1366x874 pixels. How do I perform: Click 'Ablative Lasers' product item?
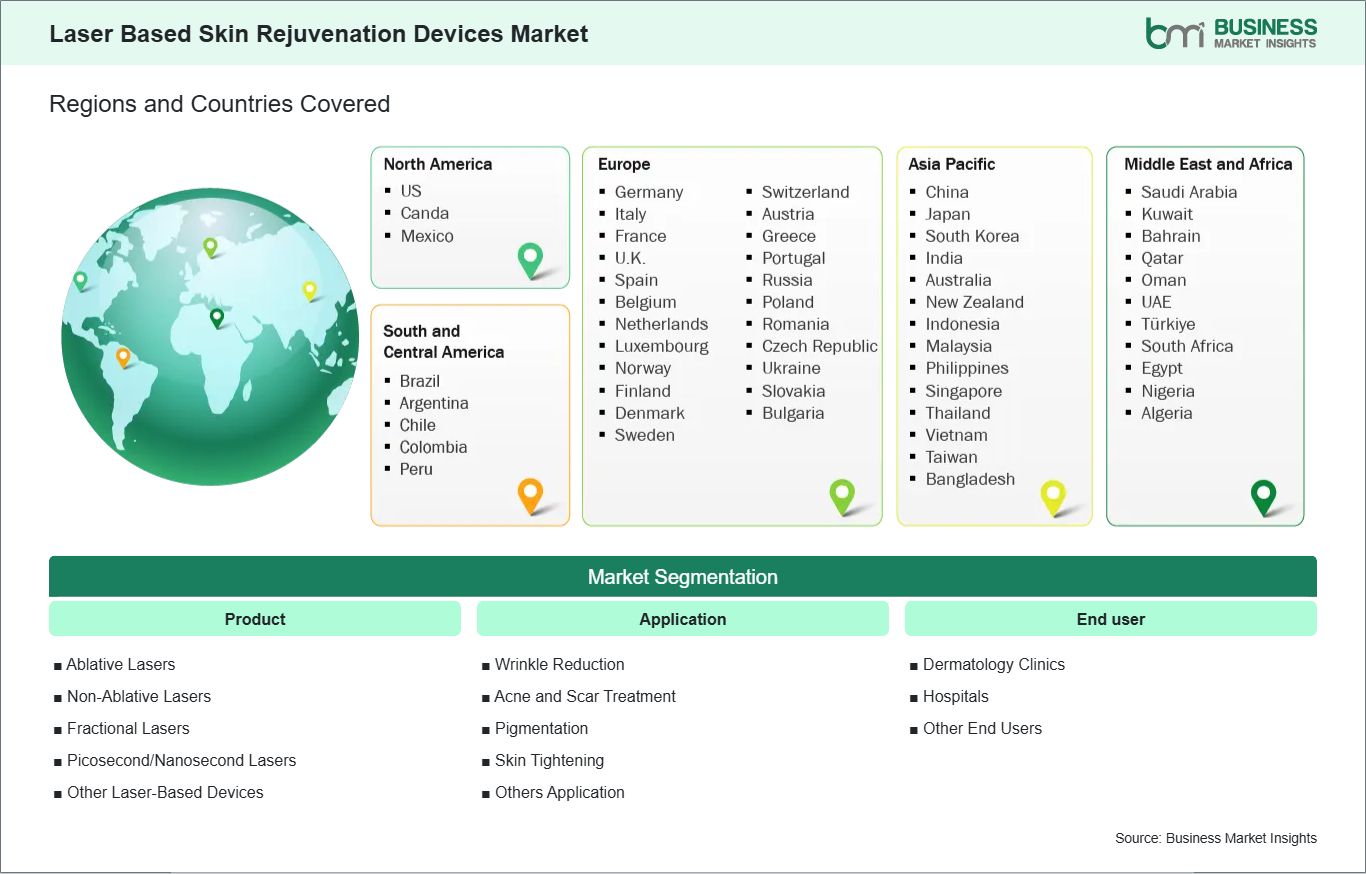[x=121, y=664]
